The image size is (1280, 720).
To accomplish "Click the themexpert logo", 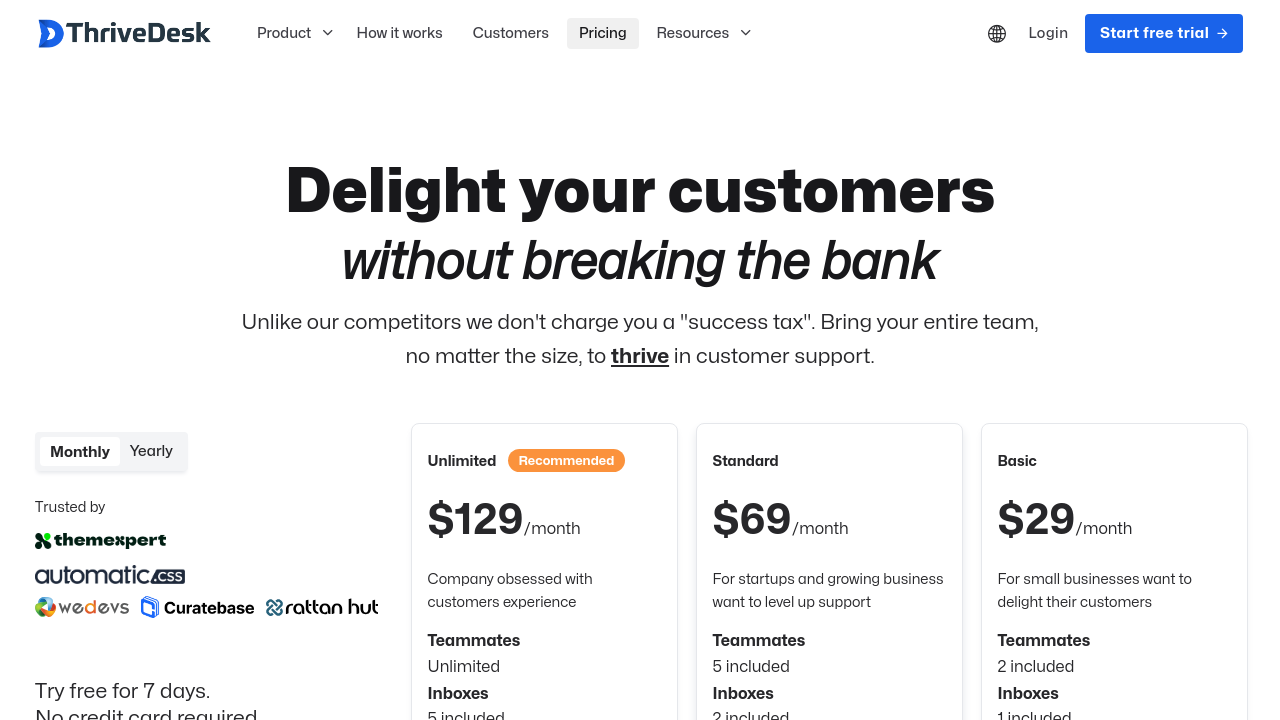I will [101, 541].
